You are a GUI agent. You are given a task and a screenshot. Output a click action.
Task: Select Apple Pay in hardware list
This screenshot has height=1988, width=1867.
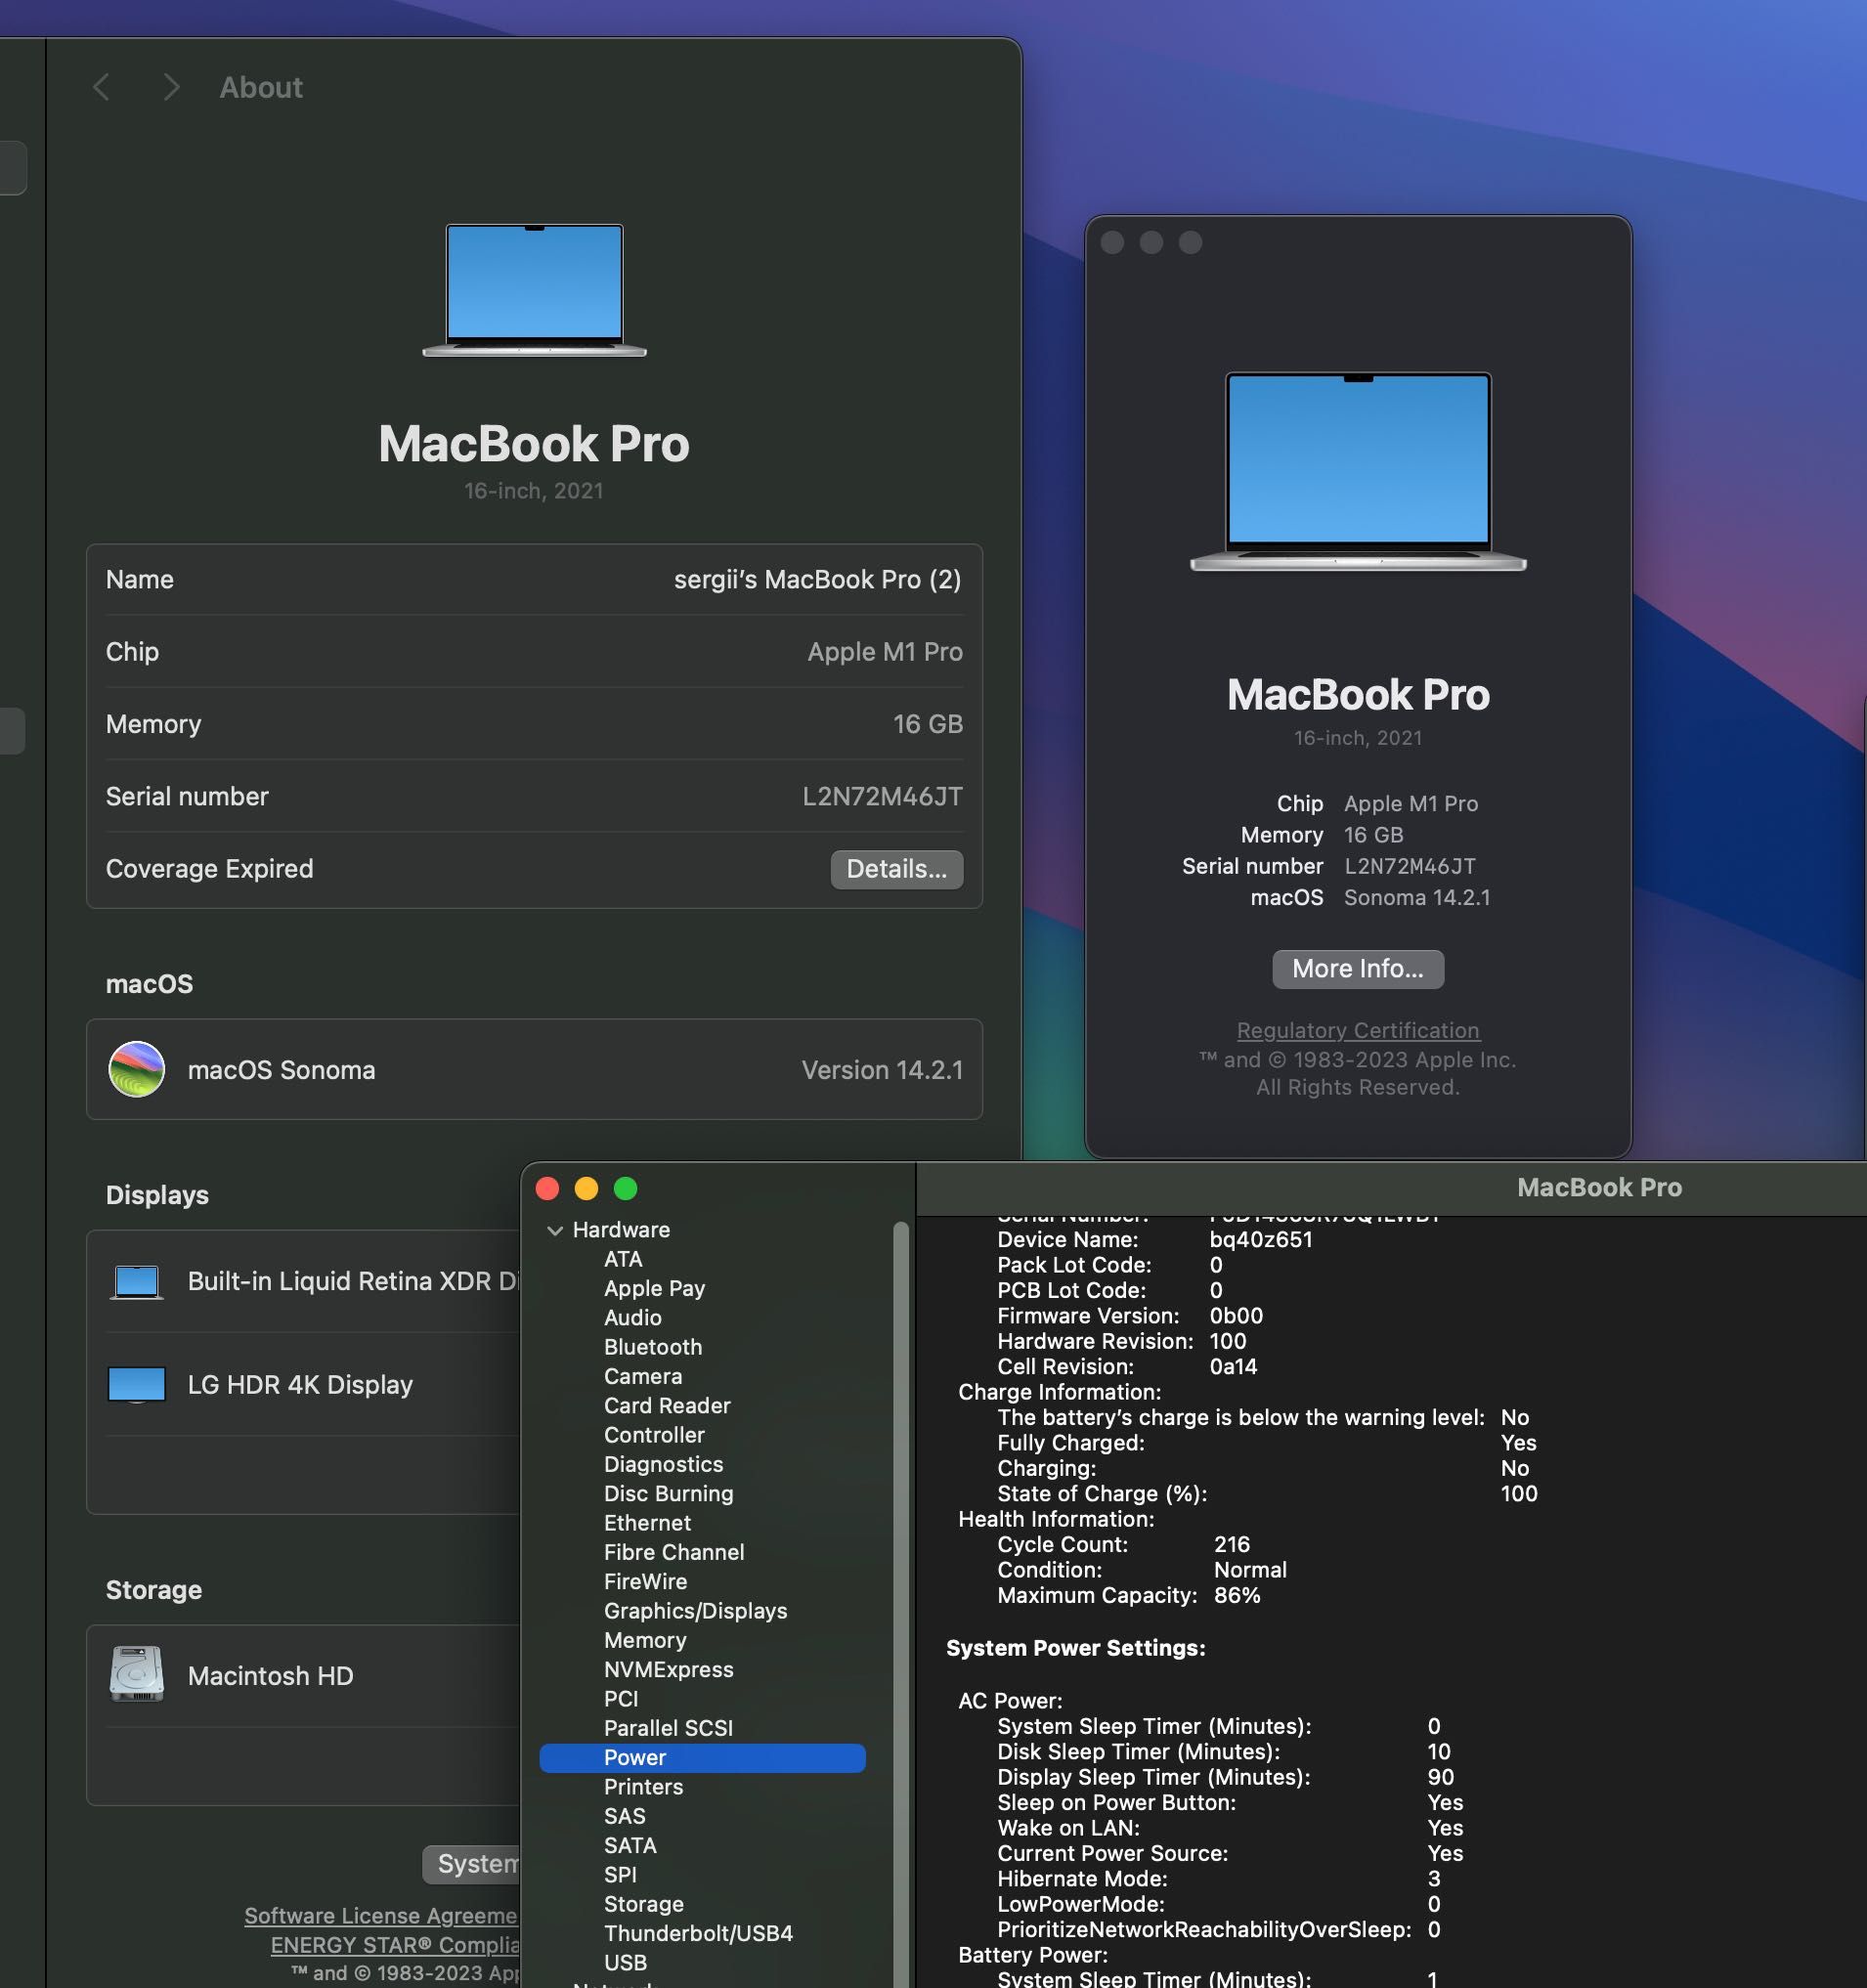pos(654,1288)
